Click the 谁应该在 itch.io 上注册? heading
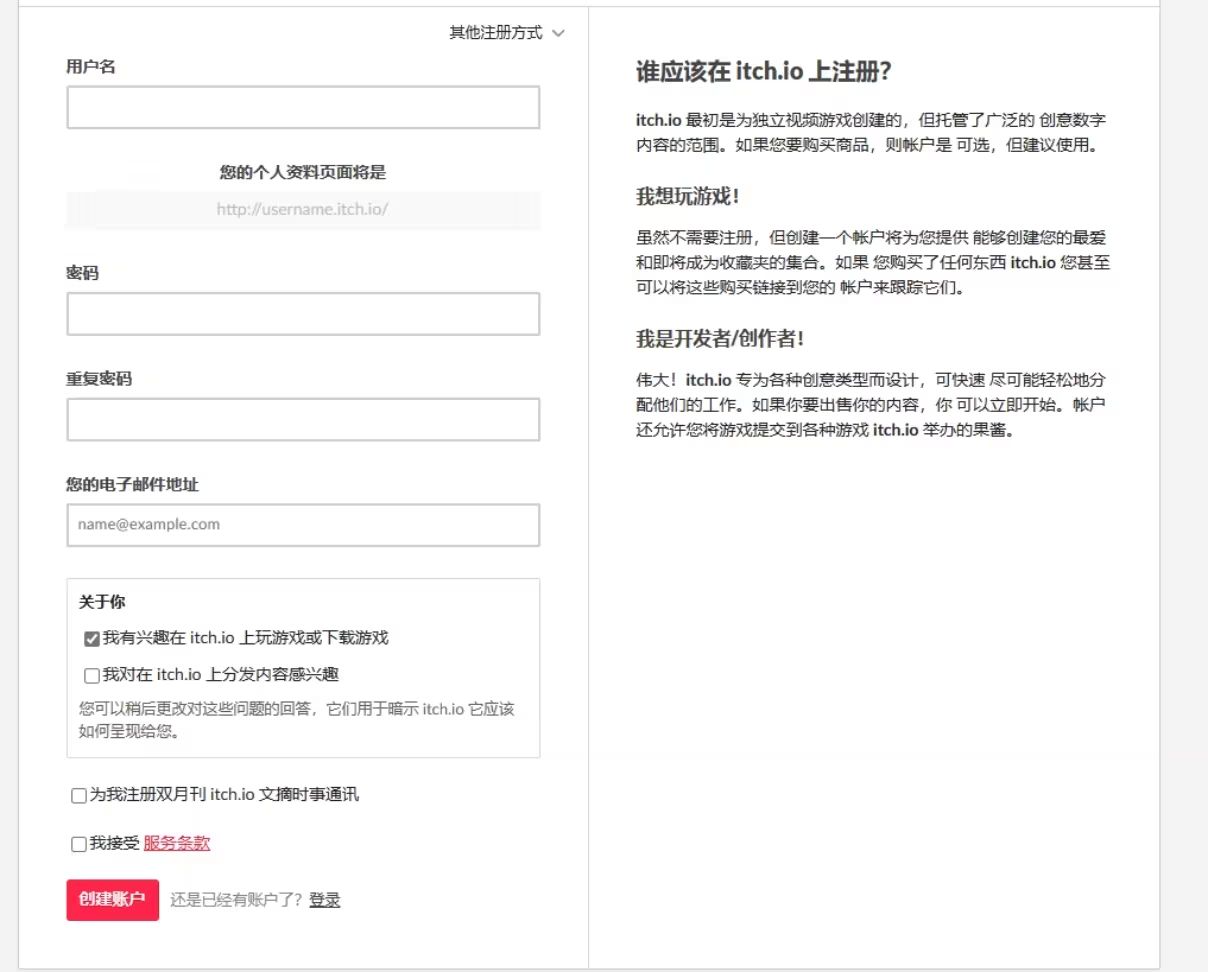This screenshot has height=972, width=1208. 763,72
